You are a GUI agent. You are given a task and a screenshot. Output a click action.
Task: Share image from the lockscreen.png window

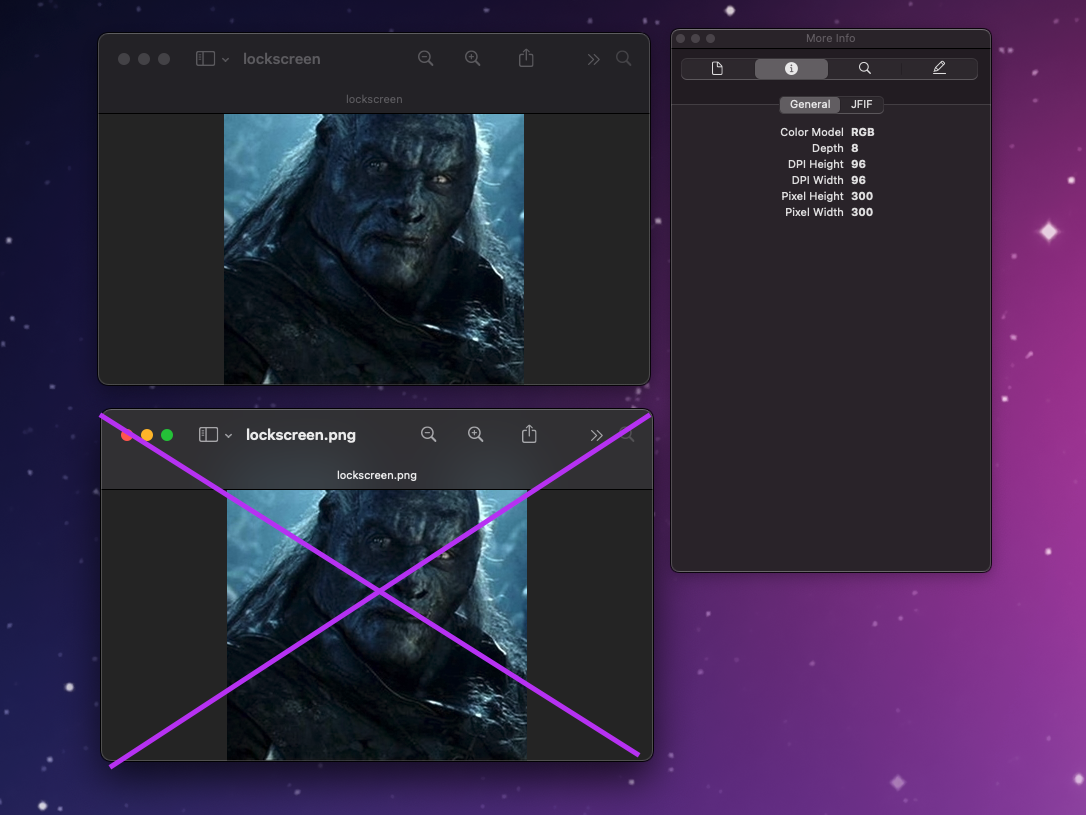coord(529,434)
